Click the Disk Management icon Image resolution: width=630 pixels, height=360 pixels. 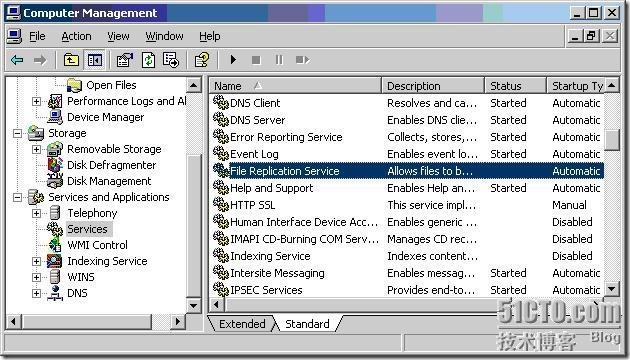point(55,181)
